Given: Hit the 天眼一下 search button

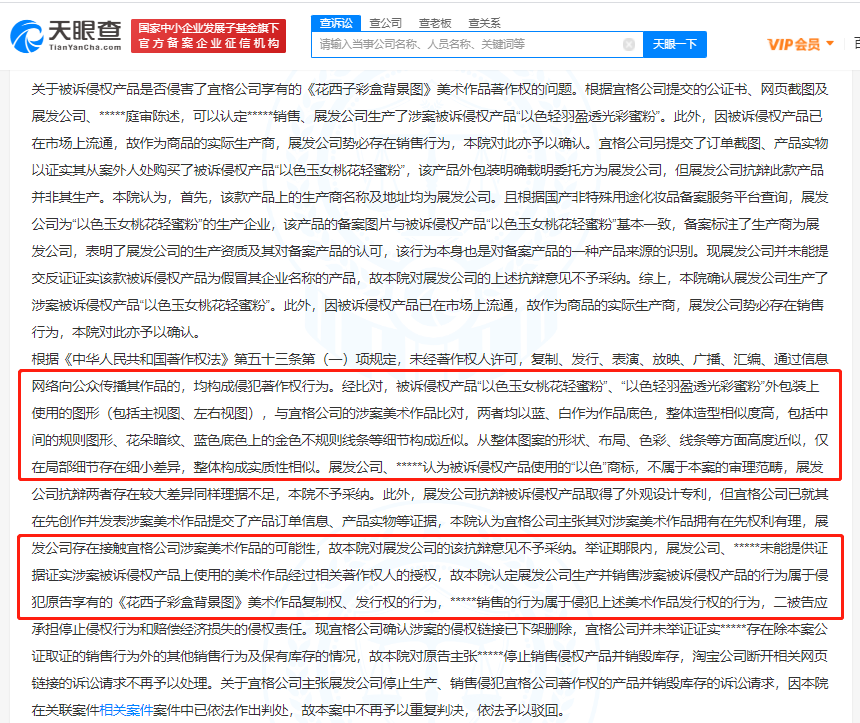Looking at the screenshot, I should tap(675, 44).
